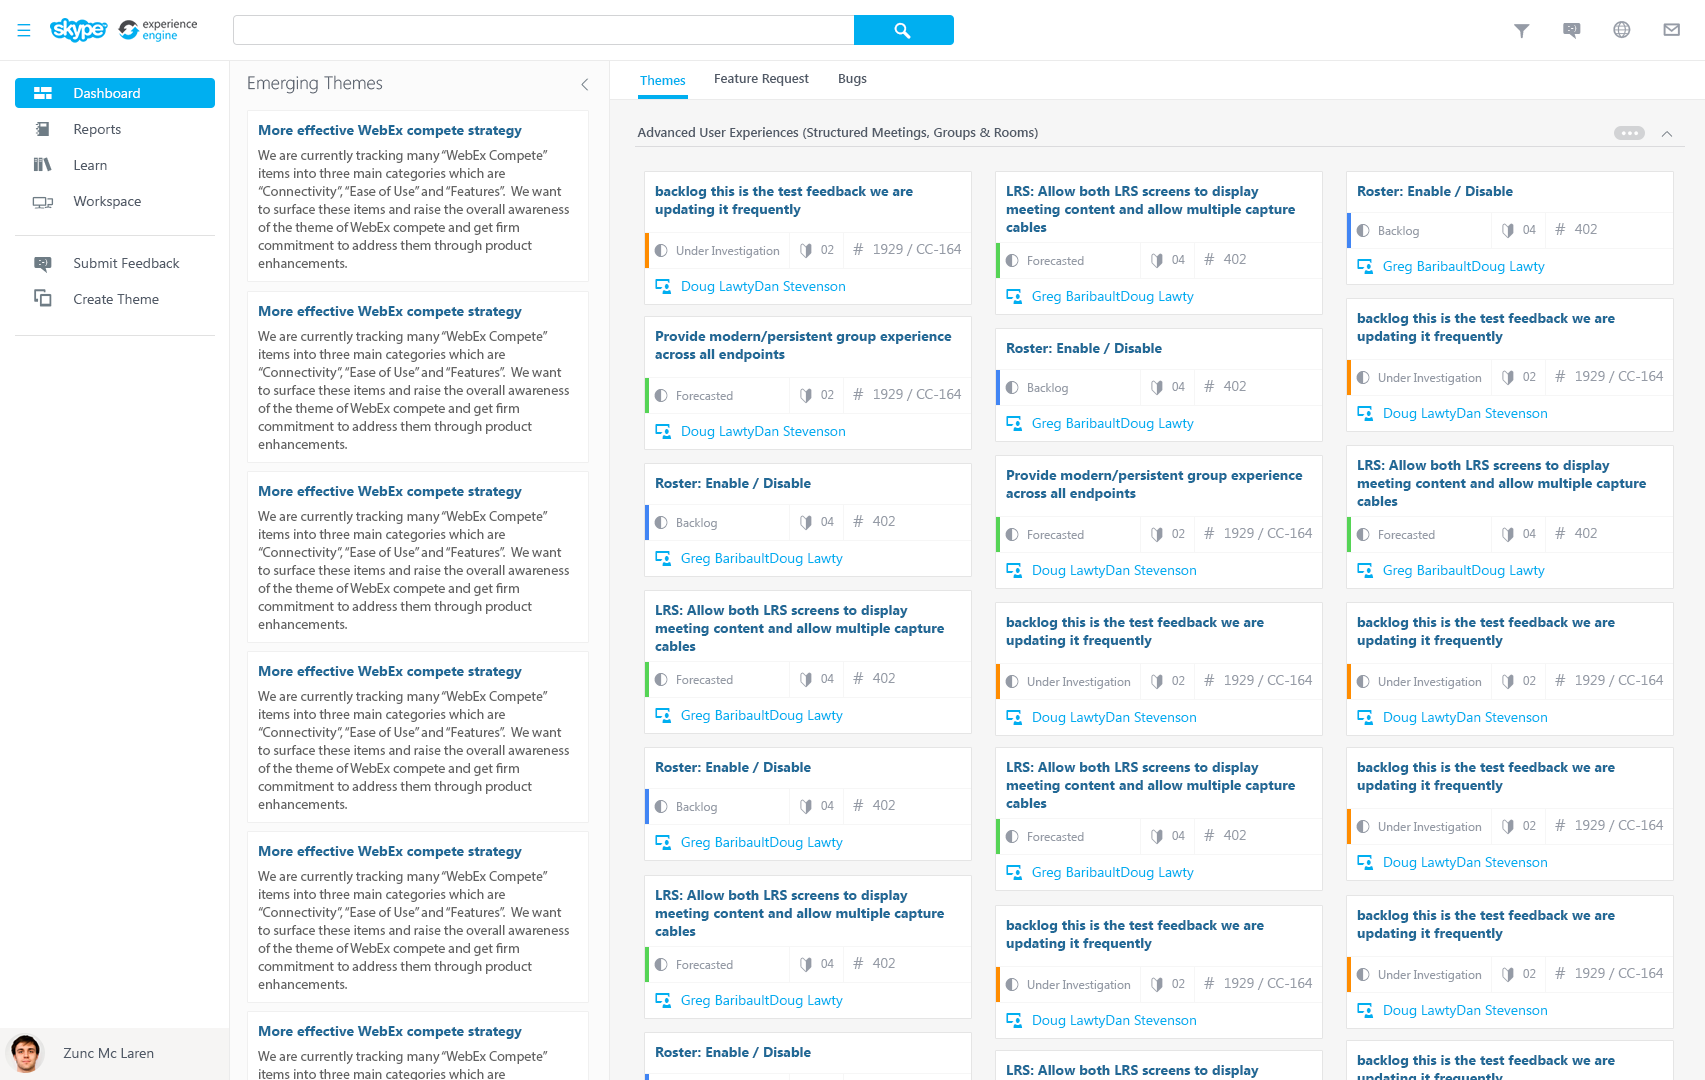Switch to the Themes tab
The height and width of the screenshot is (1080, 1705).
pyautogui.click(x=663, y=81)
